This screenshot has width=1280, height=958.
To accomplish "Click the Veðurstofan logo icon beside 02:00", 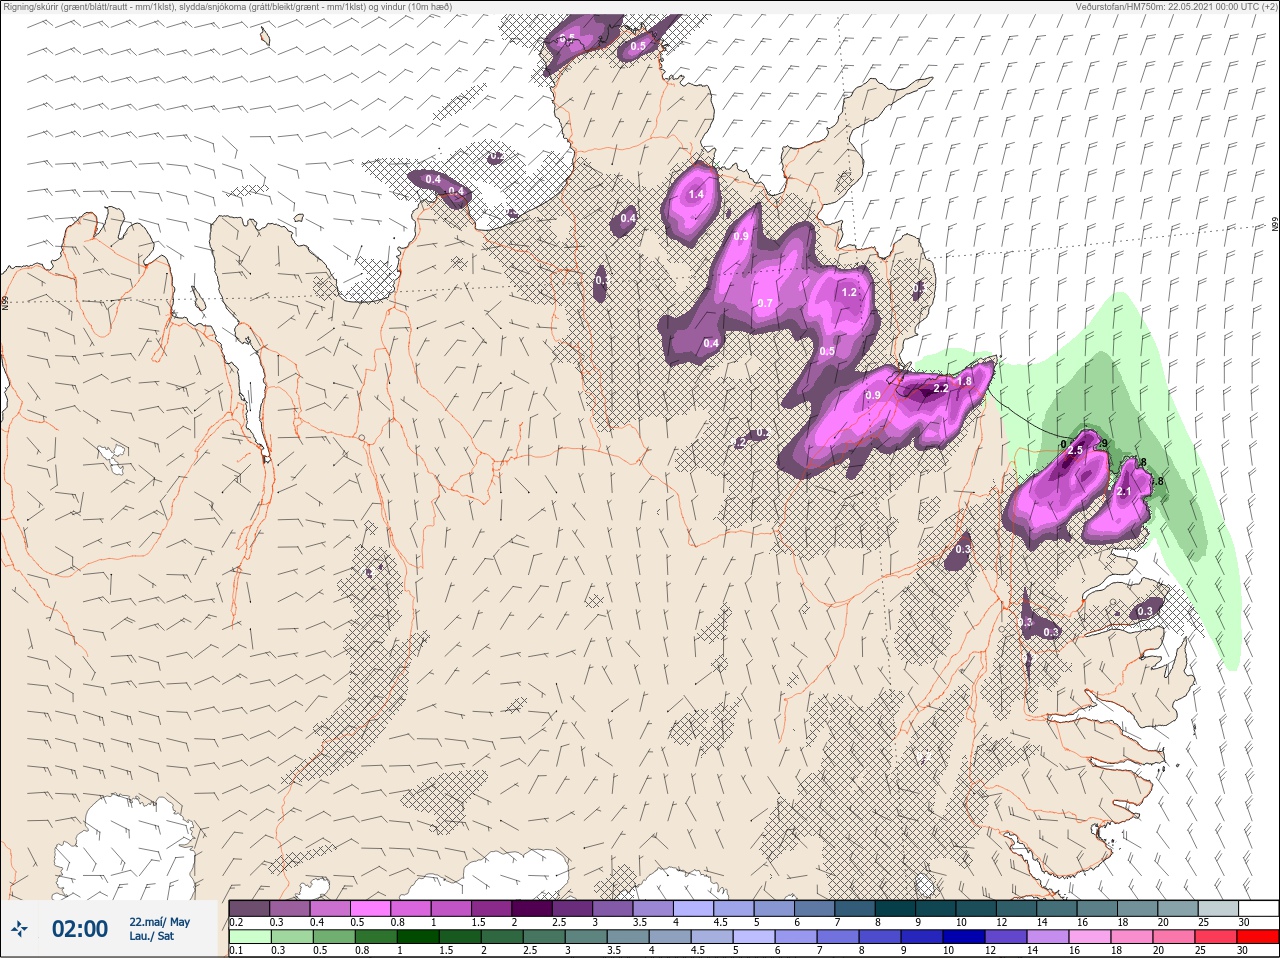I will pyautogui.click(x=19, y=930).
